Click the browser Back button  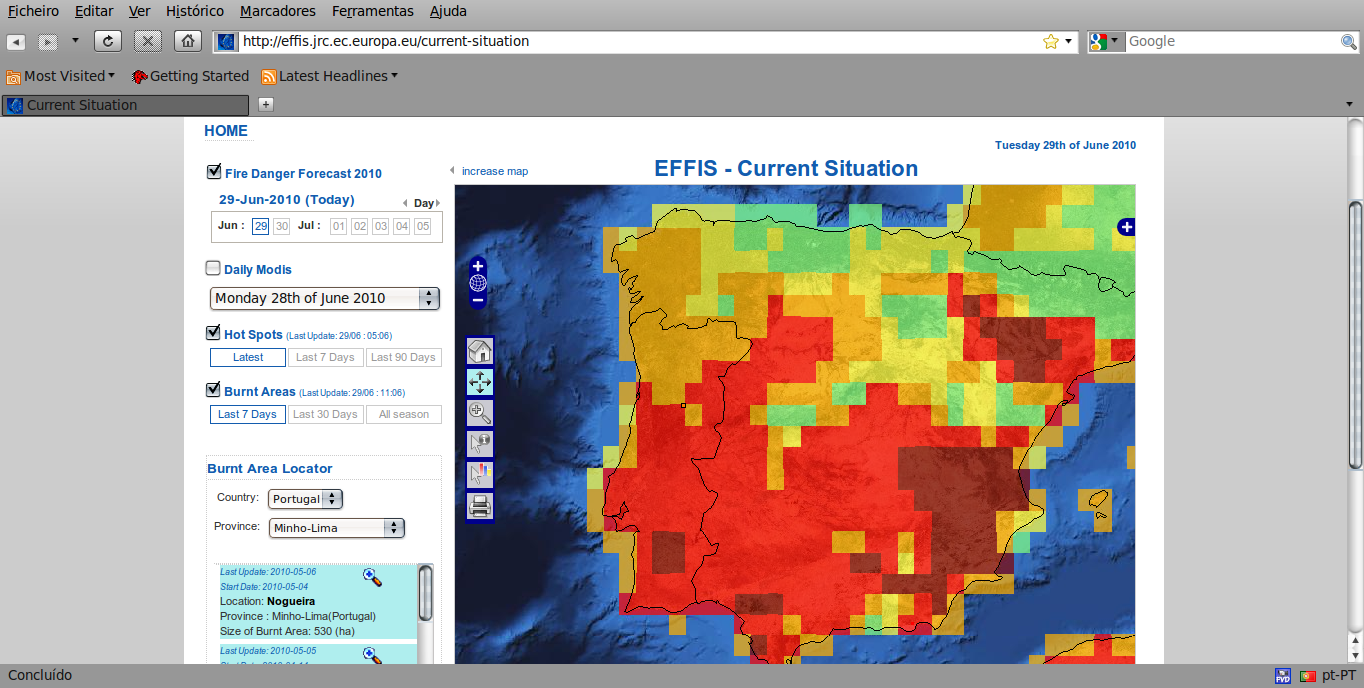[x=17, y=42]
